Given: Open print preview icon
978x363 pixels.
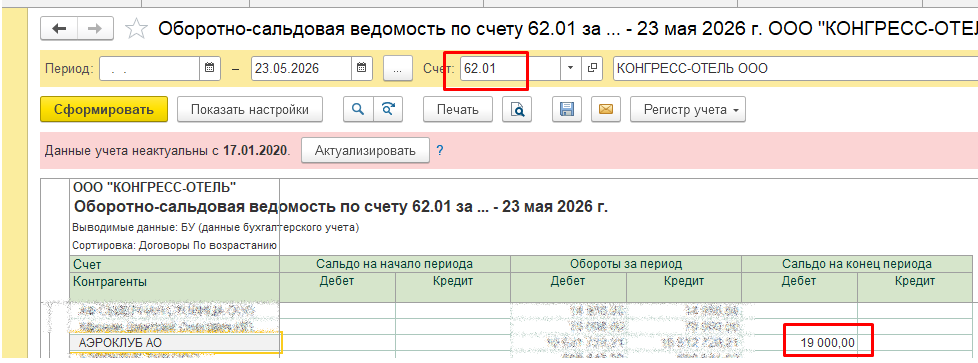Looking at the screenshot, I should [518, 110].
